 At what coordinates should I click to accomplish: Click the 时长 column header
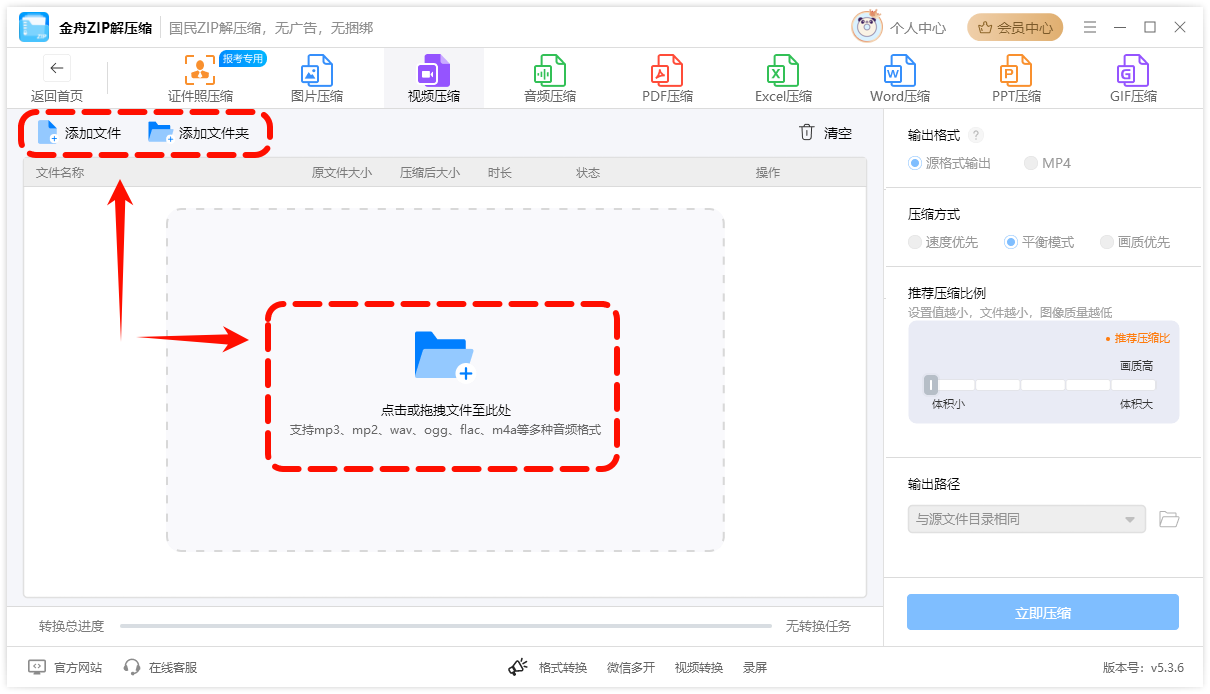pyautogui.click(x=500, y=173)
